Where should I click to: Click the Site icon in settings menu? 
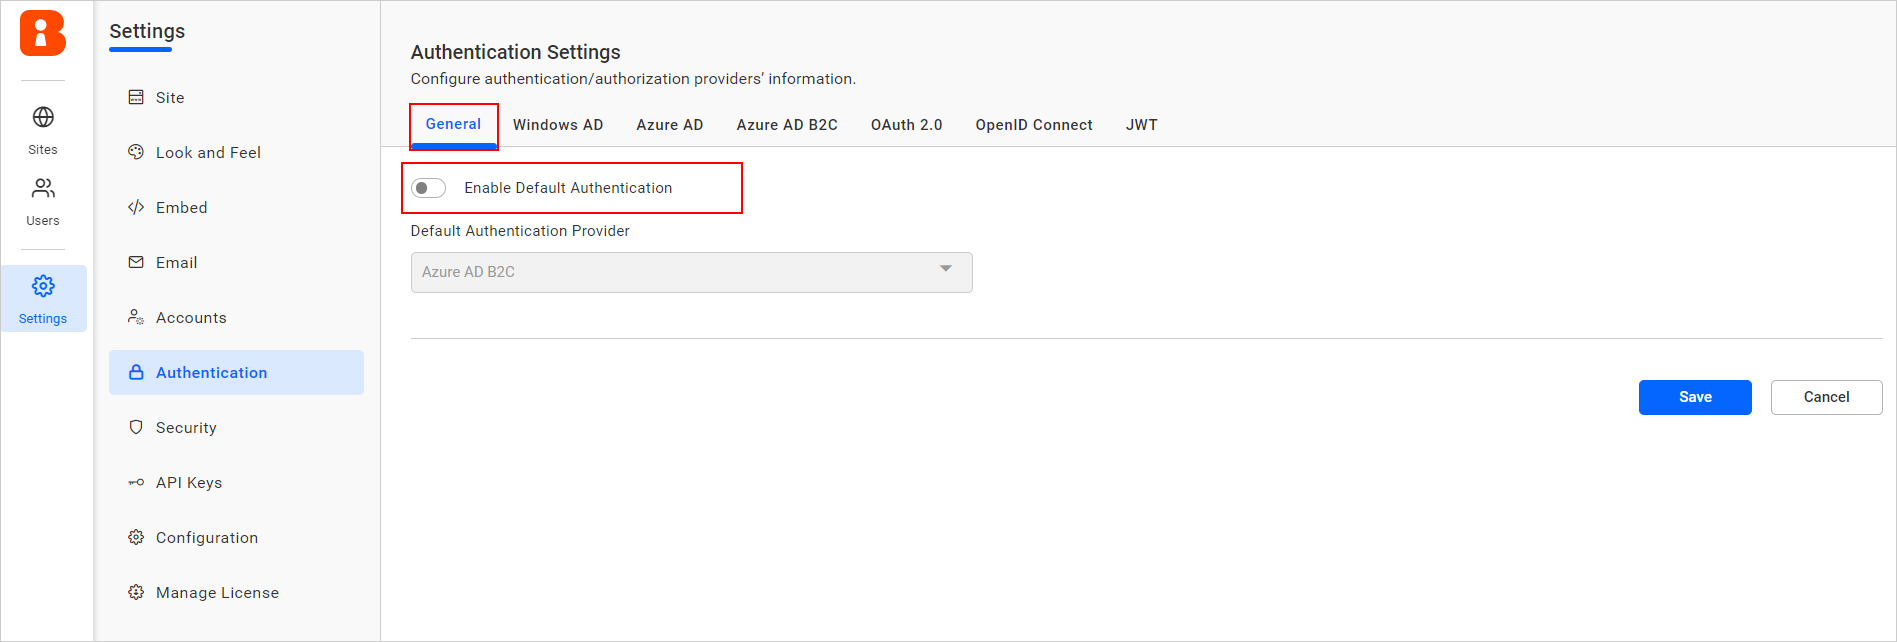(x=136, y=97)
